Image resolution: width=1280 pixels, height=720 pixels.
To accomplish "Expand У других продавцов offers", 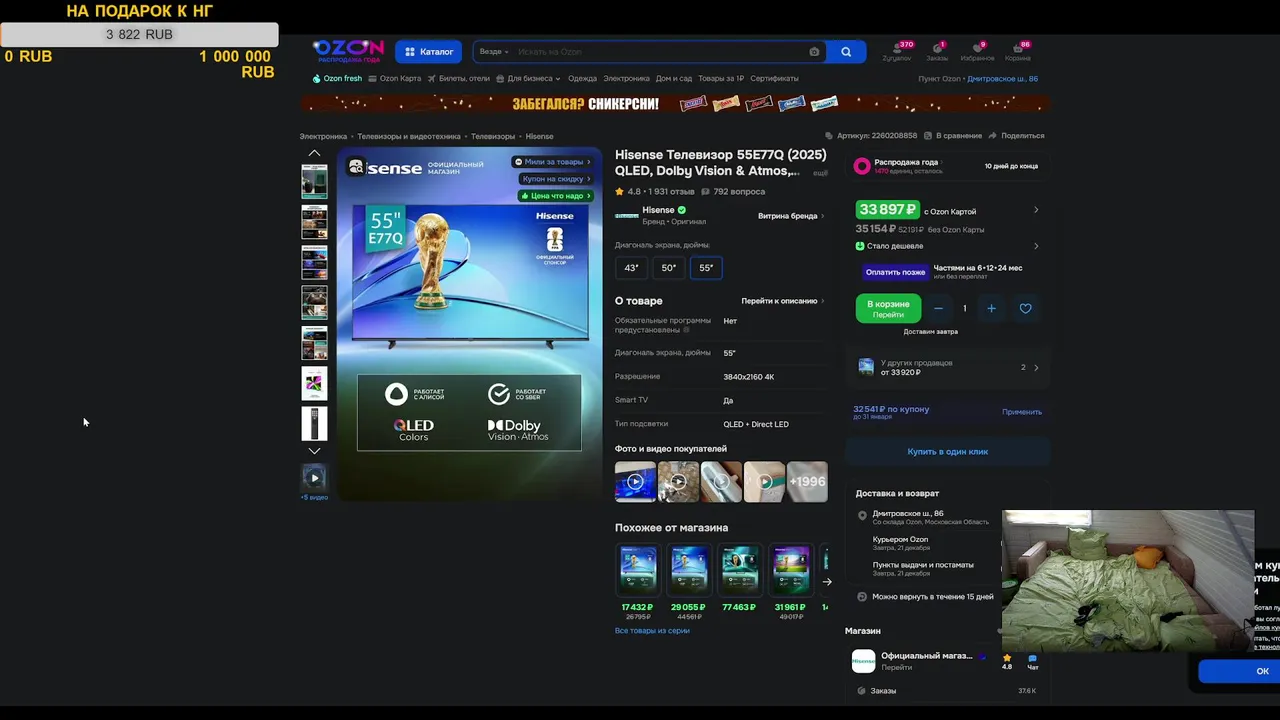I will click(x=948, y=367).
